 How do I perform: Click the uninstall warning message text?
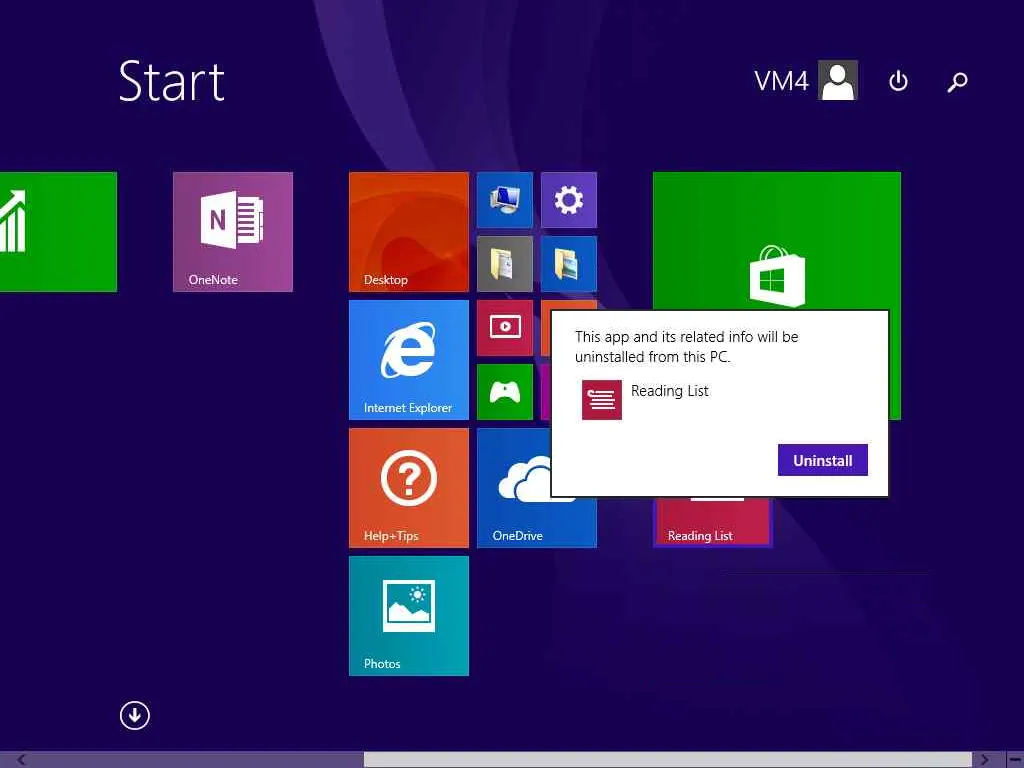coord(686,347)
